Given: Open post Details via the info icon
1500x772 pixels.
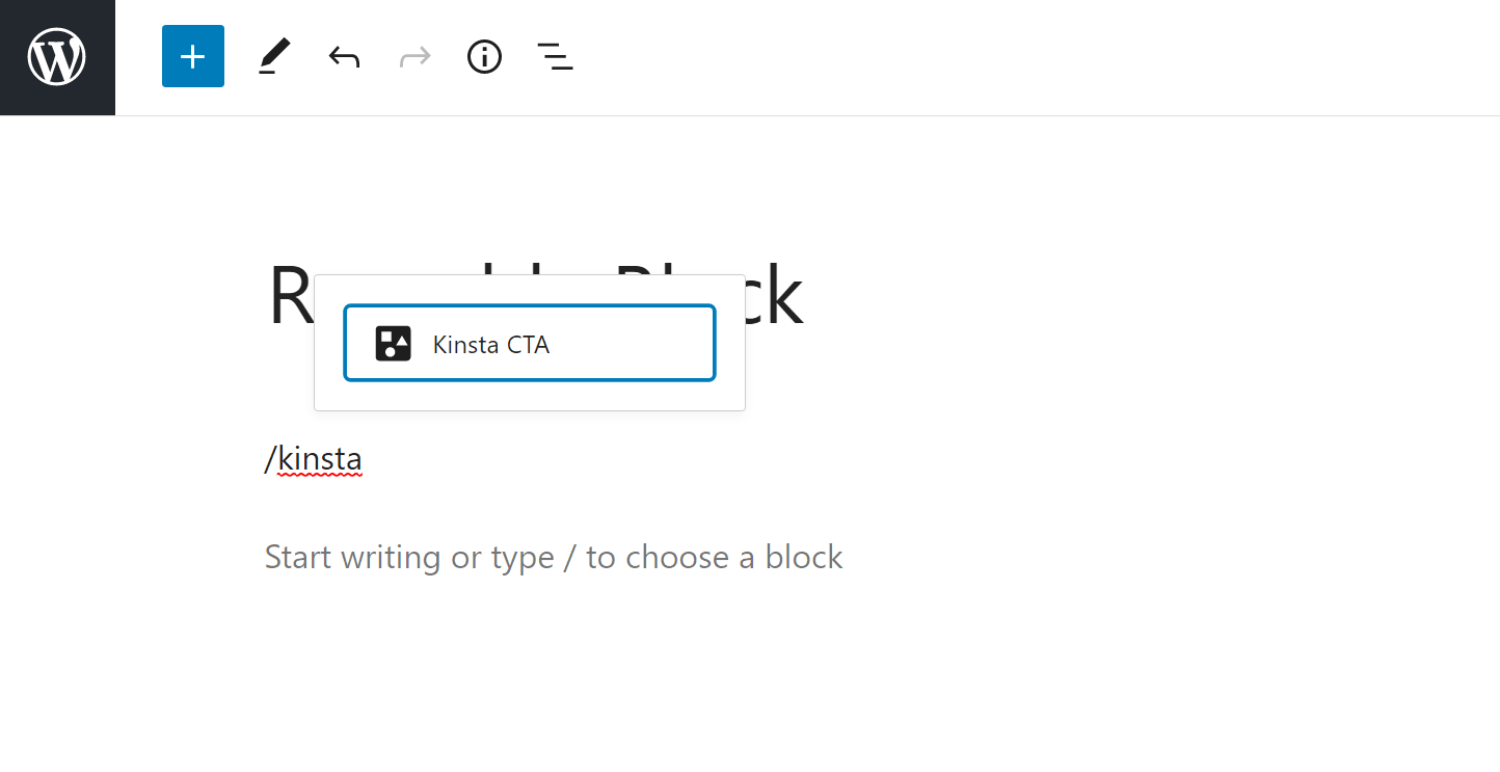Looking at the screenshot, I should point(484,56).
